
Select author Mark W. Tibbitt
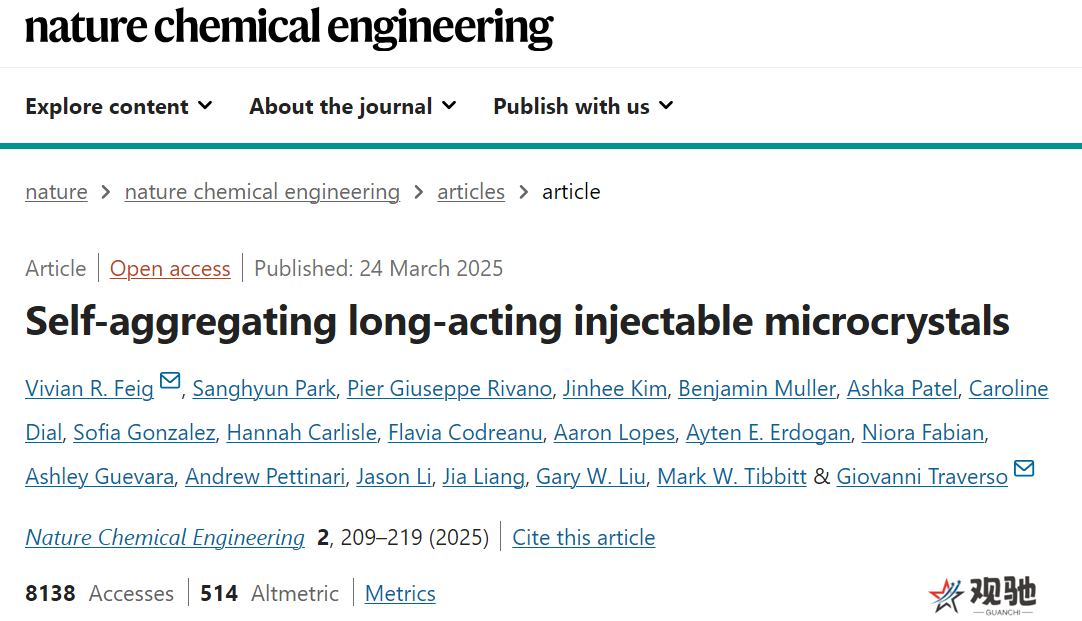coord(731,476)
